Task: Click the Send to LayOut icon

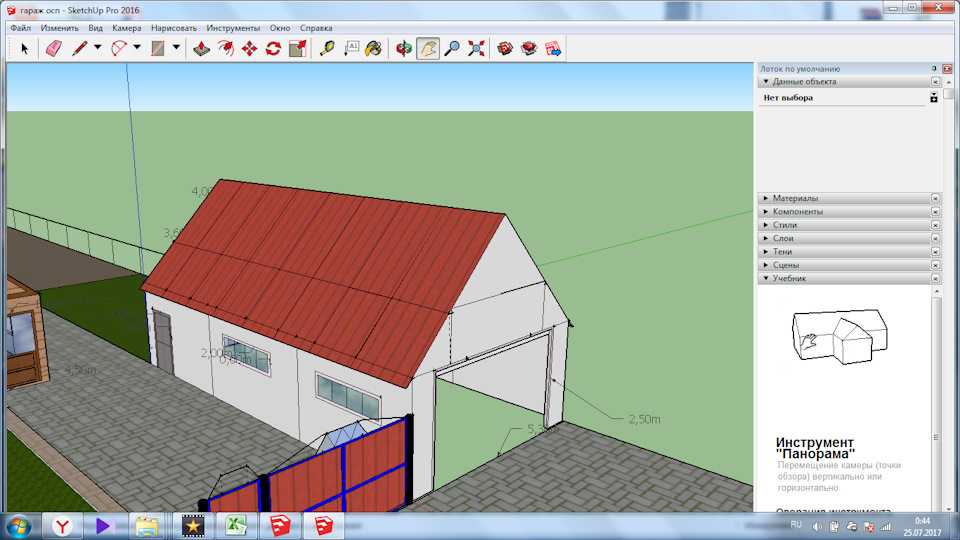Action: 553,48
